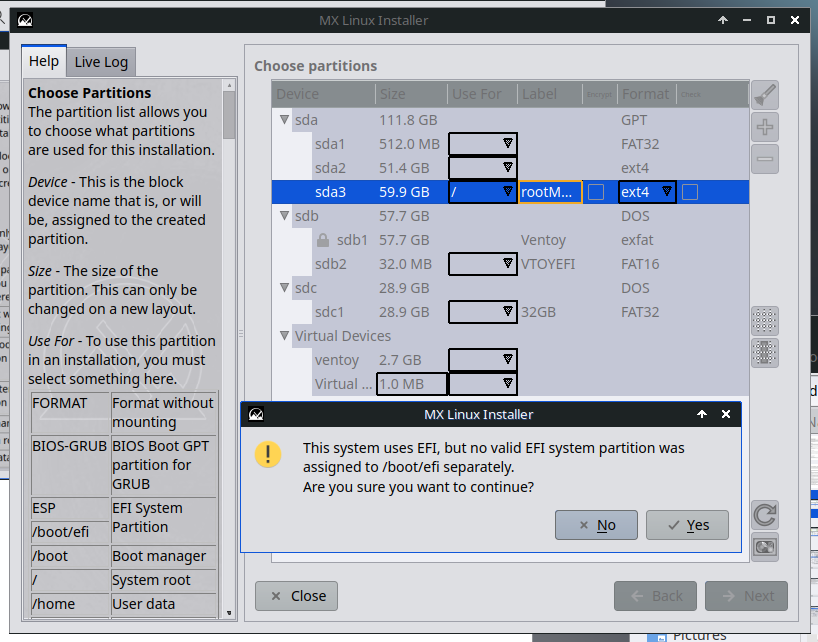This screenshot has height=642, width=818.
Task: Click the refresh circular arrow icon
Action: (765, 515)
